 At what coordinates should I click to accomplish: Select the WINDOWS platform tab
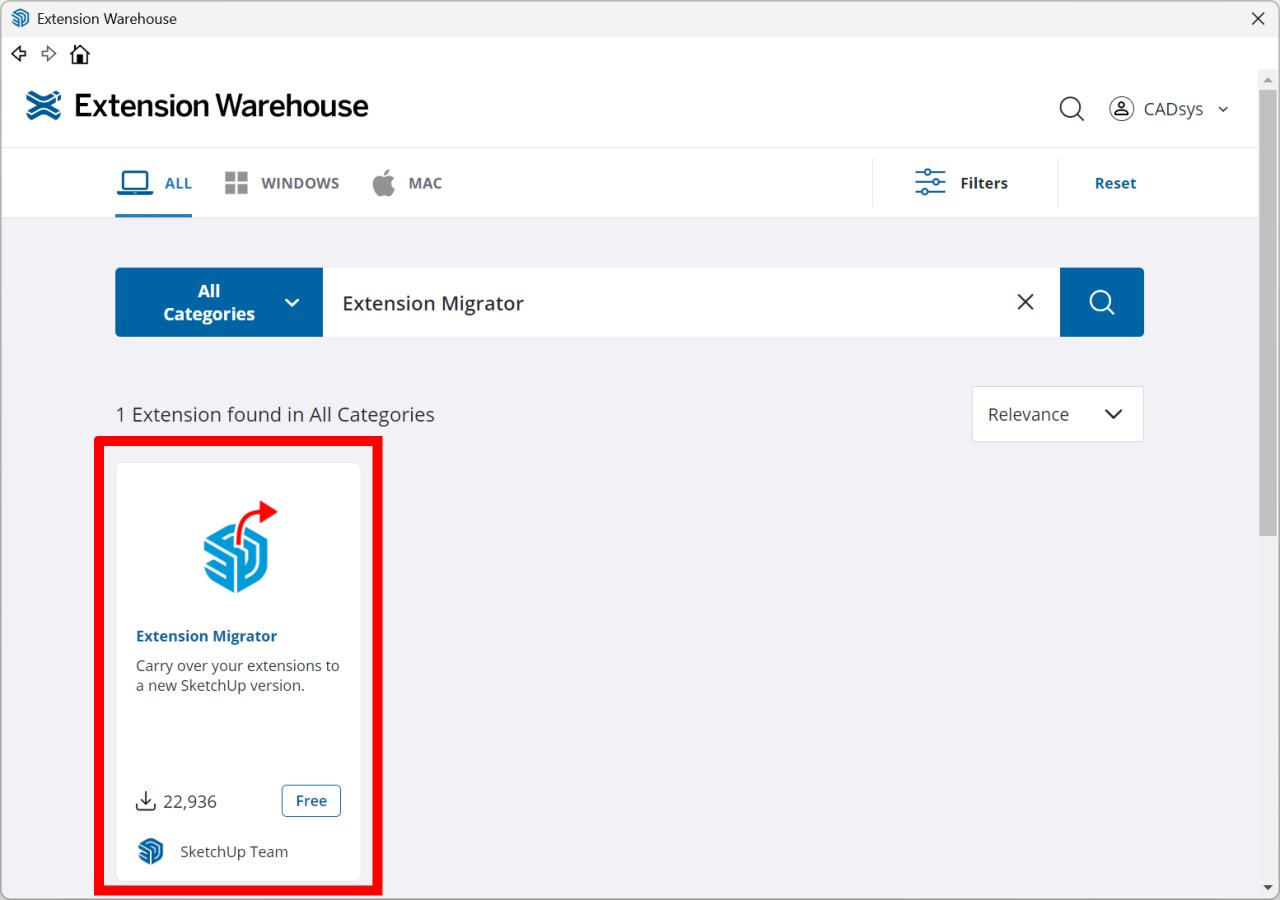coord(282,183)
